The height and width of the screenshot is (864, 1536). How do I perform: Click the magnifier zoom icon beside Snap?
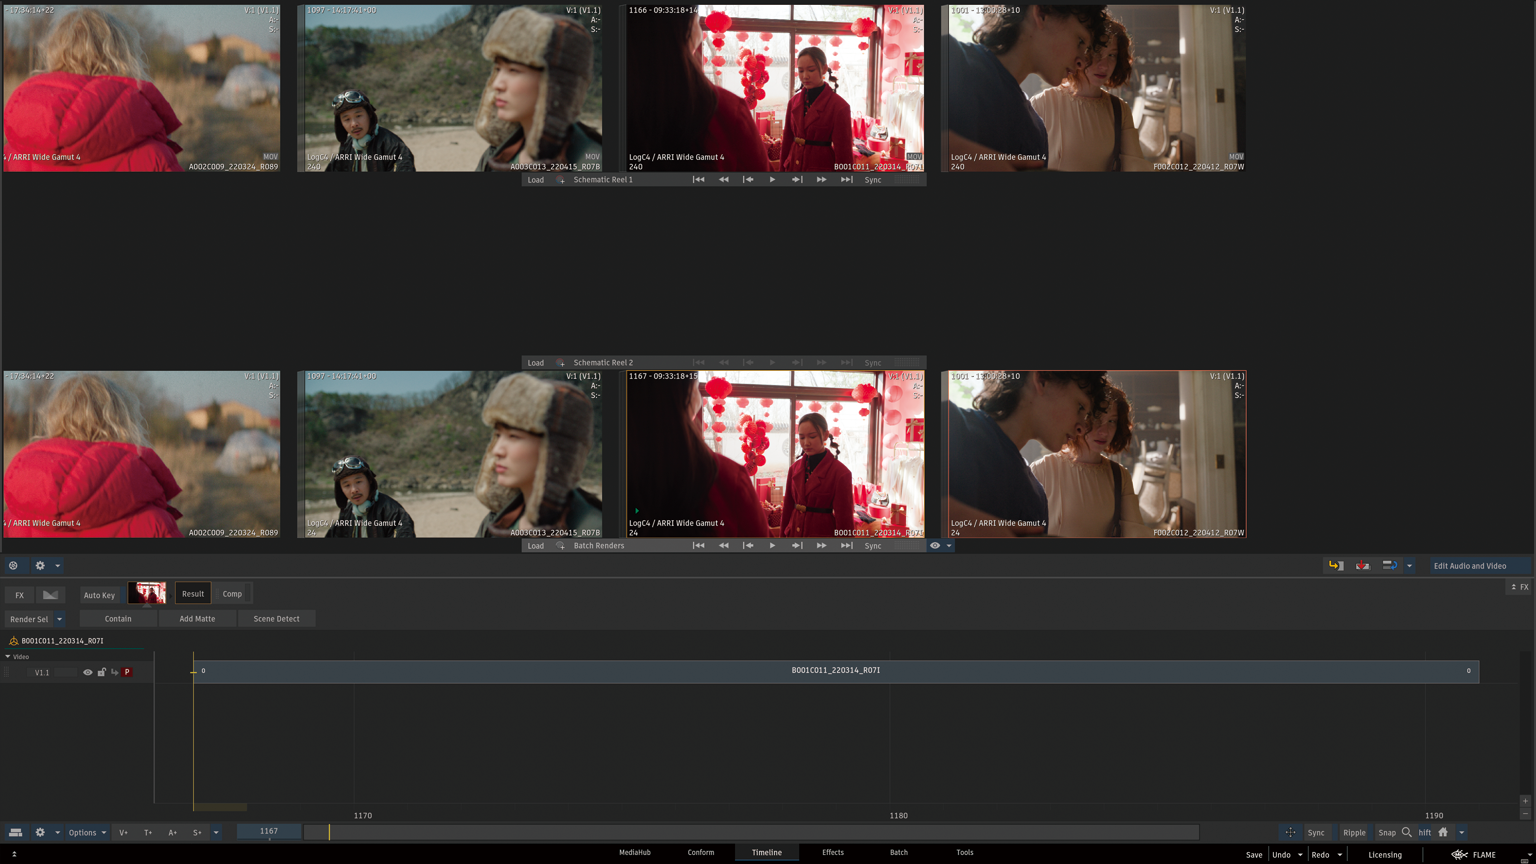pos(1407,832)
